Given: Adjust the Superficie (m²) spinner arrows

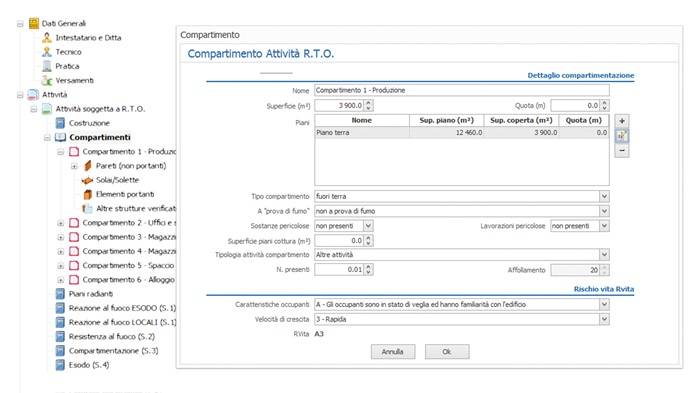Looking at the screenshot, I should point(368,105).
